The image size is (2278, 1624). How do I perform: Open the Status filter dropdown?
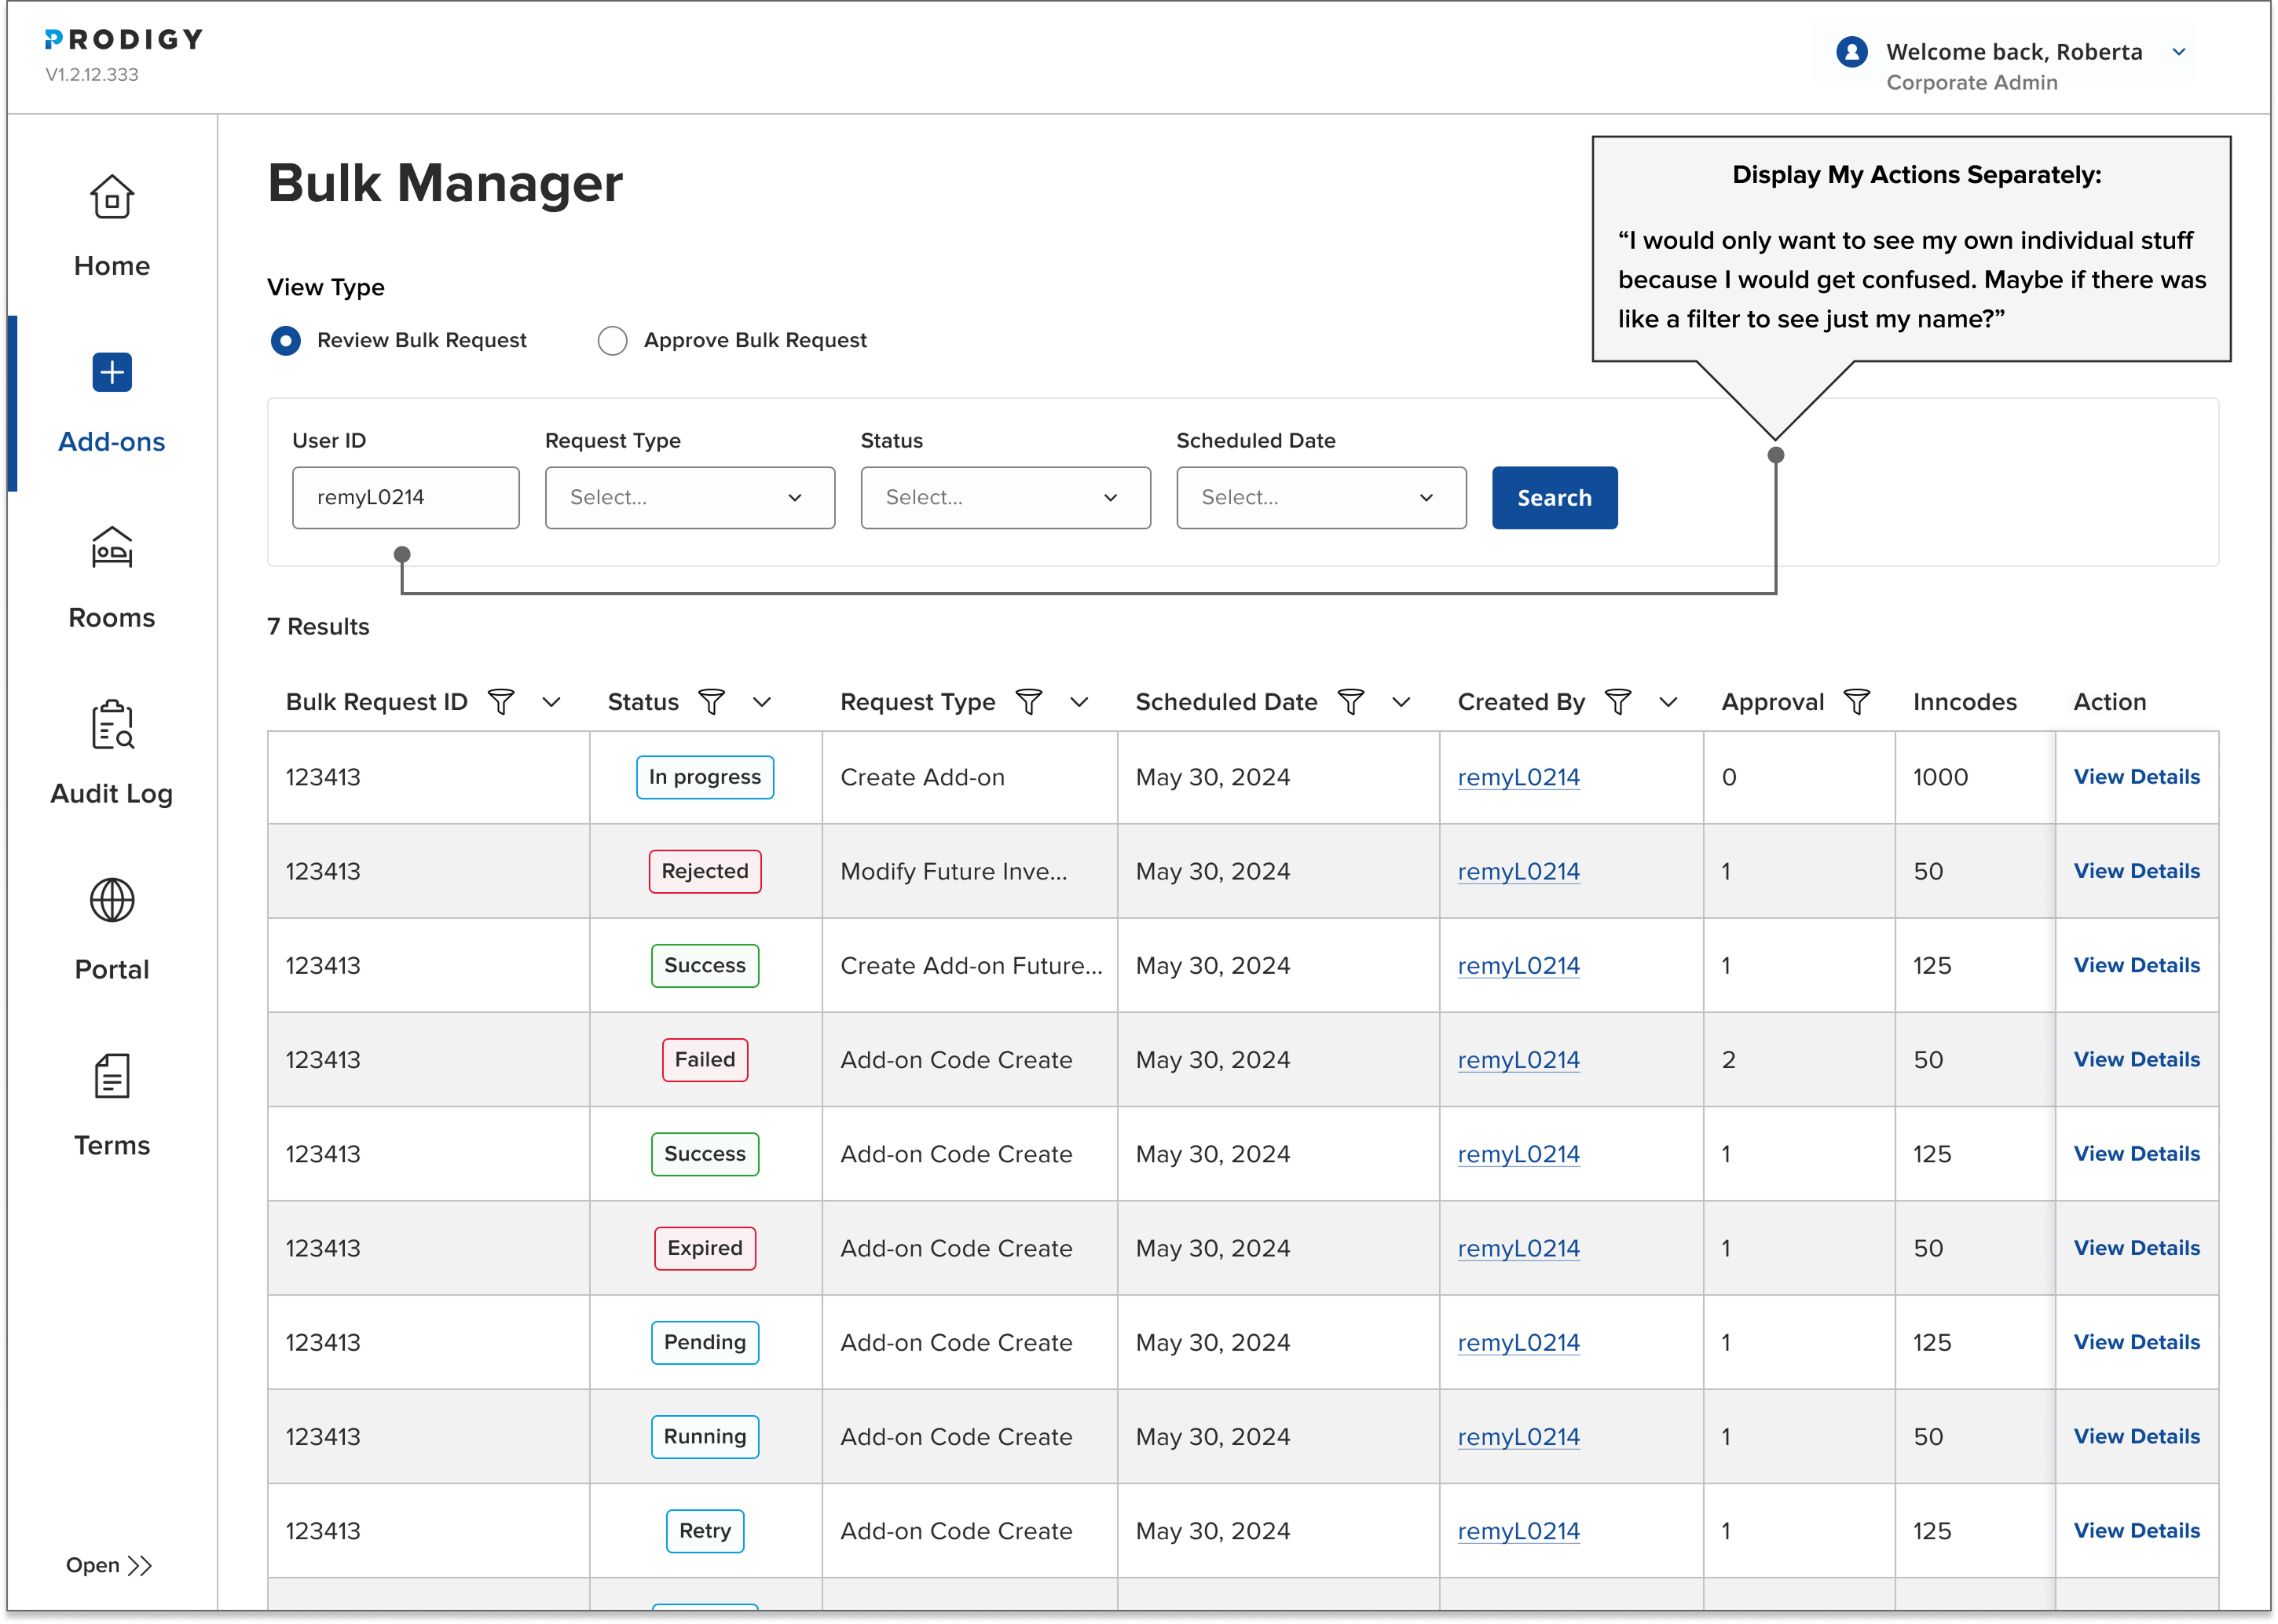(x=1005, y=498)
